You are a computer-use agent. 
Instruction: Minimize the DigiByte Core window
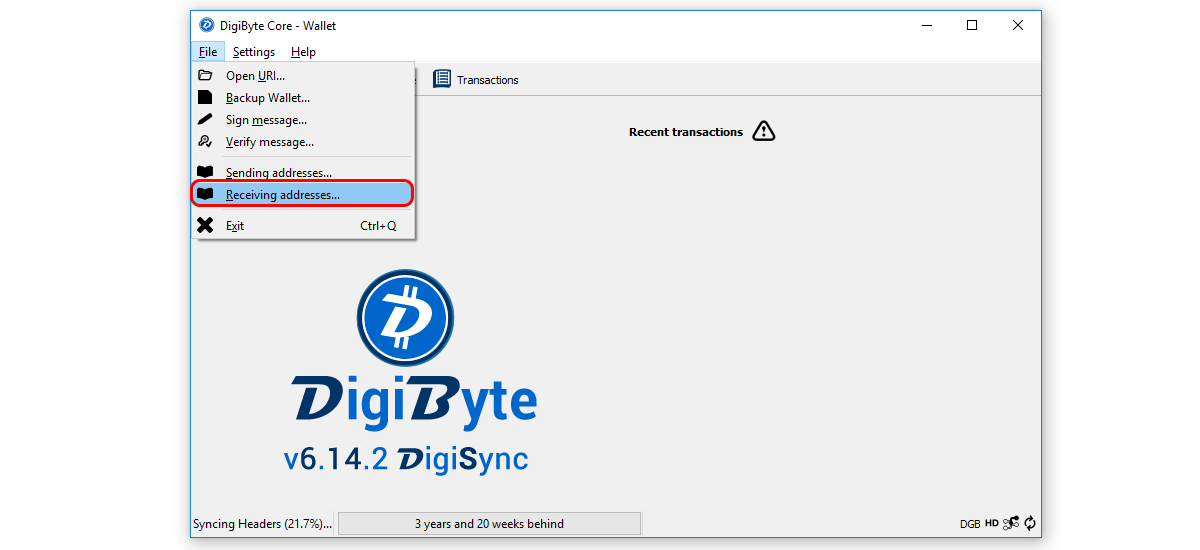(x=925, y=26)
